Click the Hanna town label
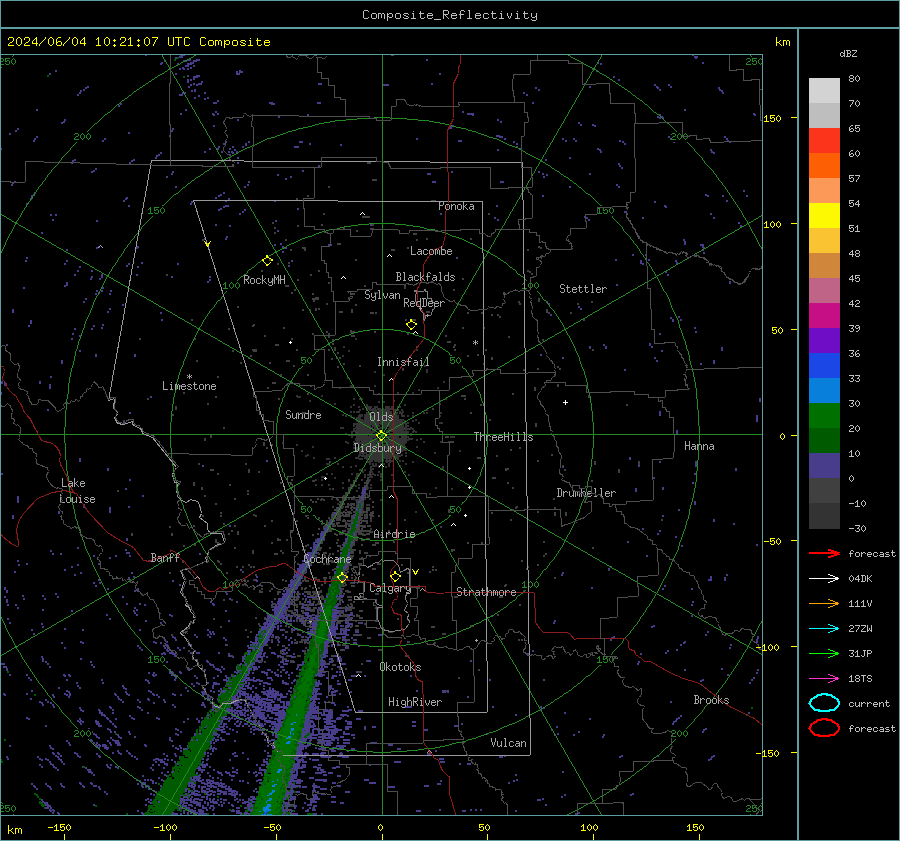Viewport: 900px width, 841px height. coord(699,446)
